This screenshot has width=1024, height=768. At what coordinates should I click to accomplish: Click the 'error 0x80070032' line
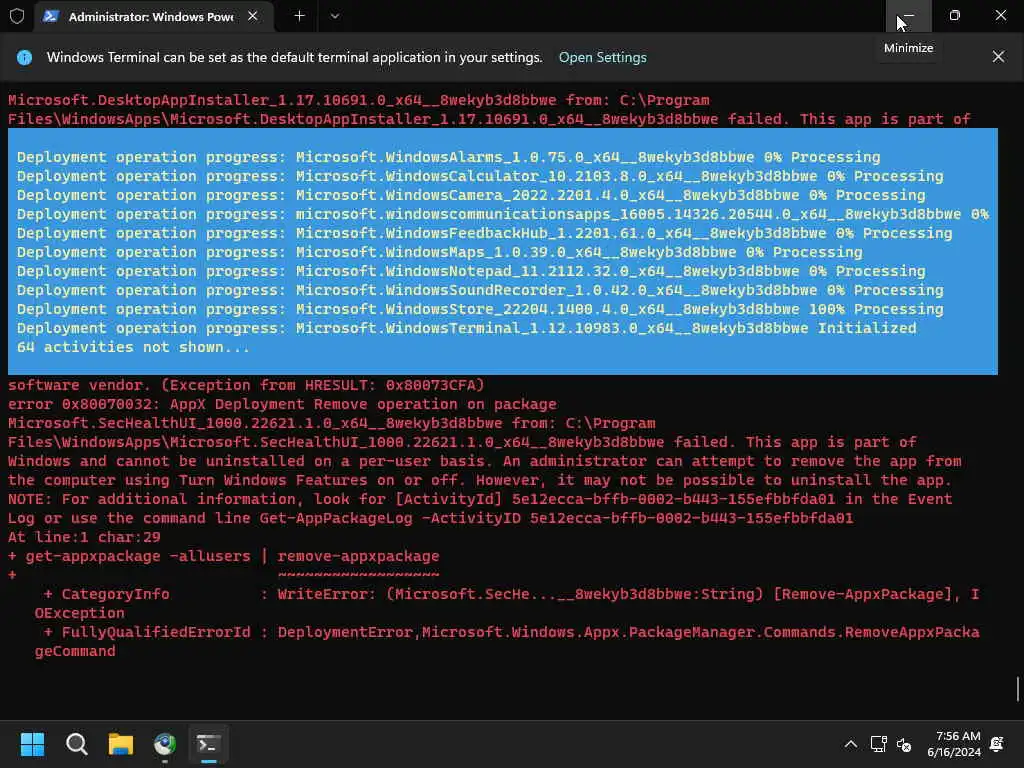[x=282, y=404]
